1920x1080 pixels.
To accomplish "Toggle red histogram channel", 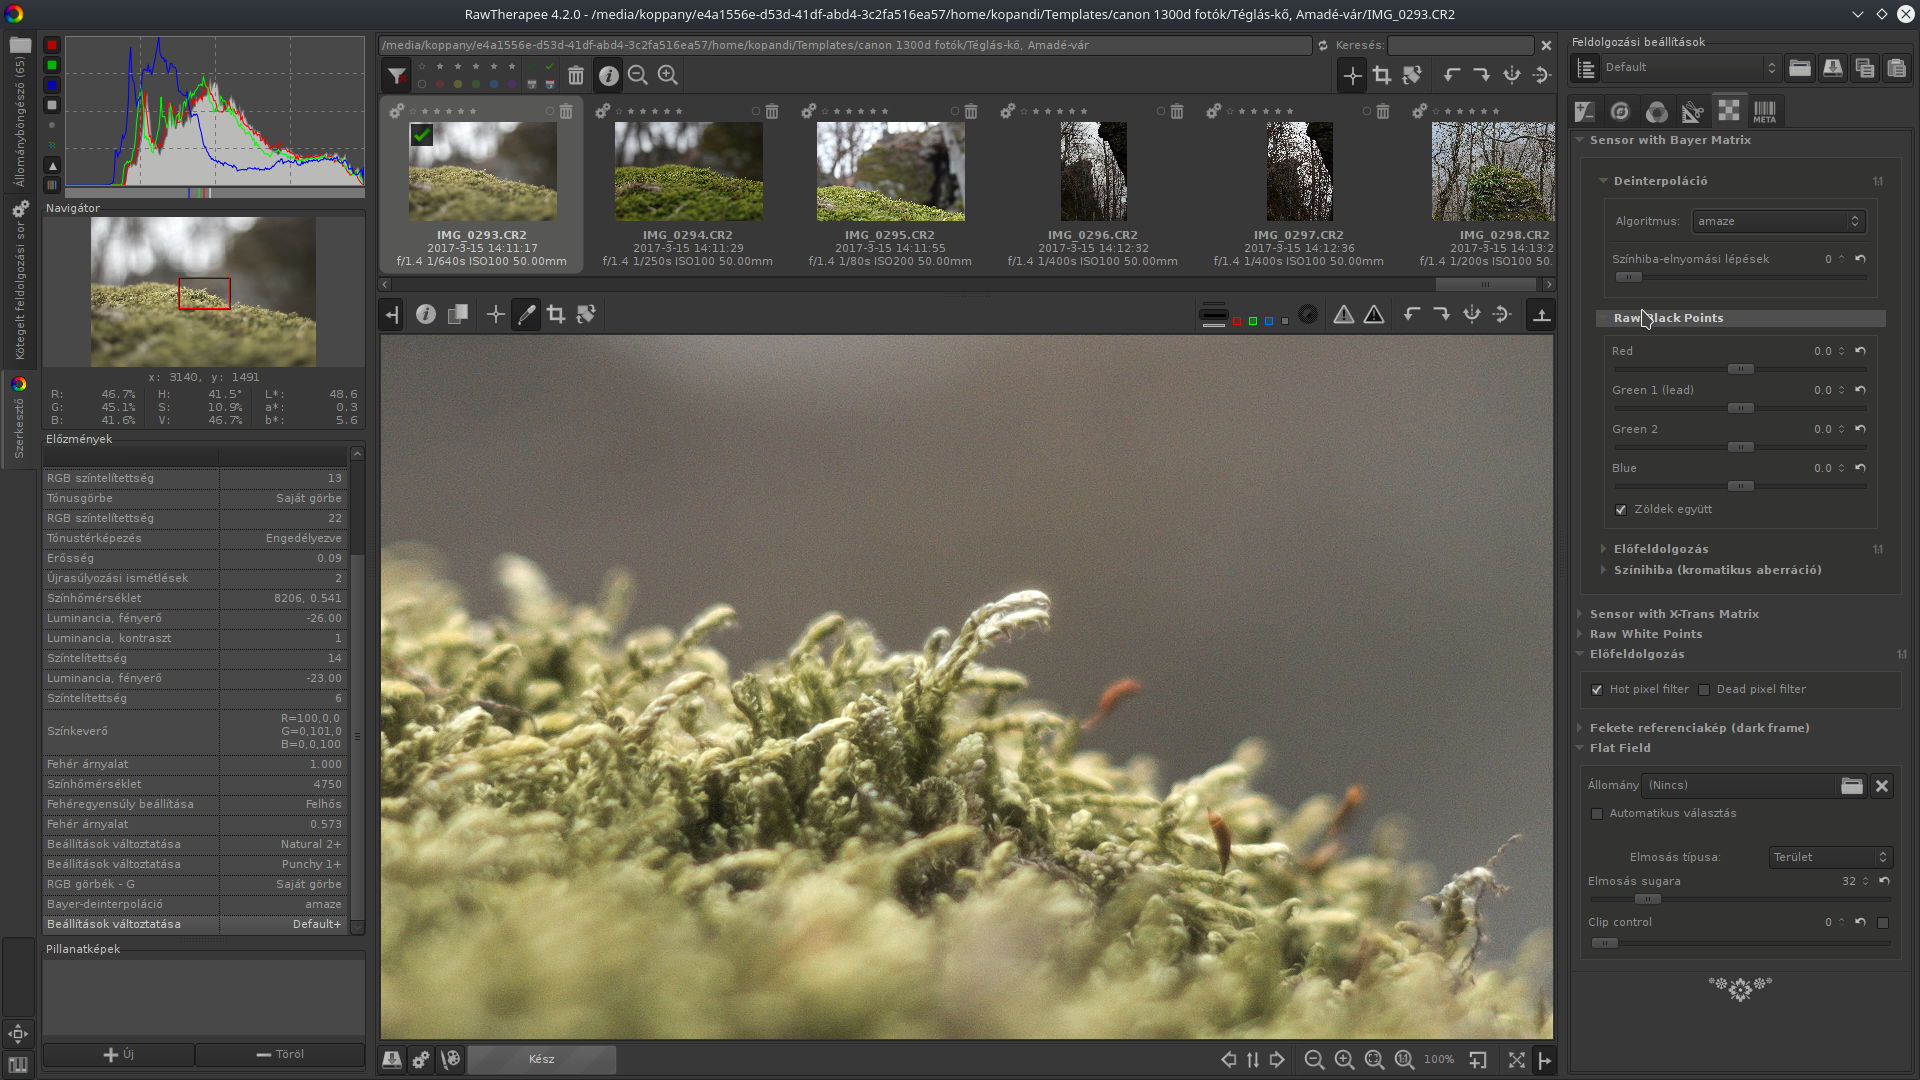I will [x=52, y=45].
